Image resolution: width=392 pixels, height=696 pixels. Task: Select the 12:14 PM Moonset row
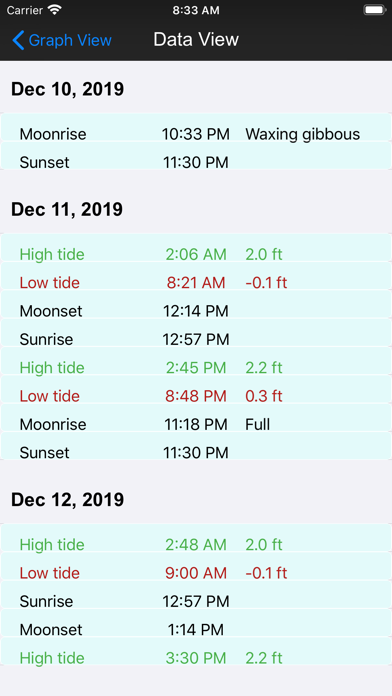tap(196, 304)
